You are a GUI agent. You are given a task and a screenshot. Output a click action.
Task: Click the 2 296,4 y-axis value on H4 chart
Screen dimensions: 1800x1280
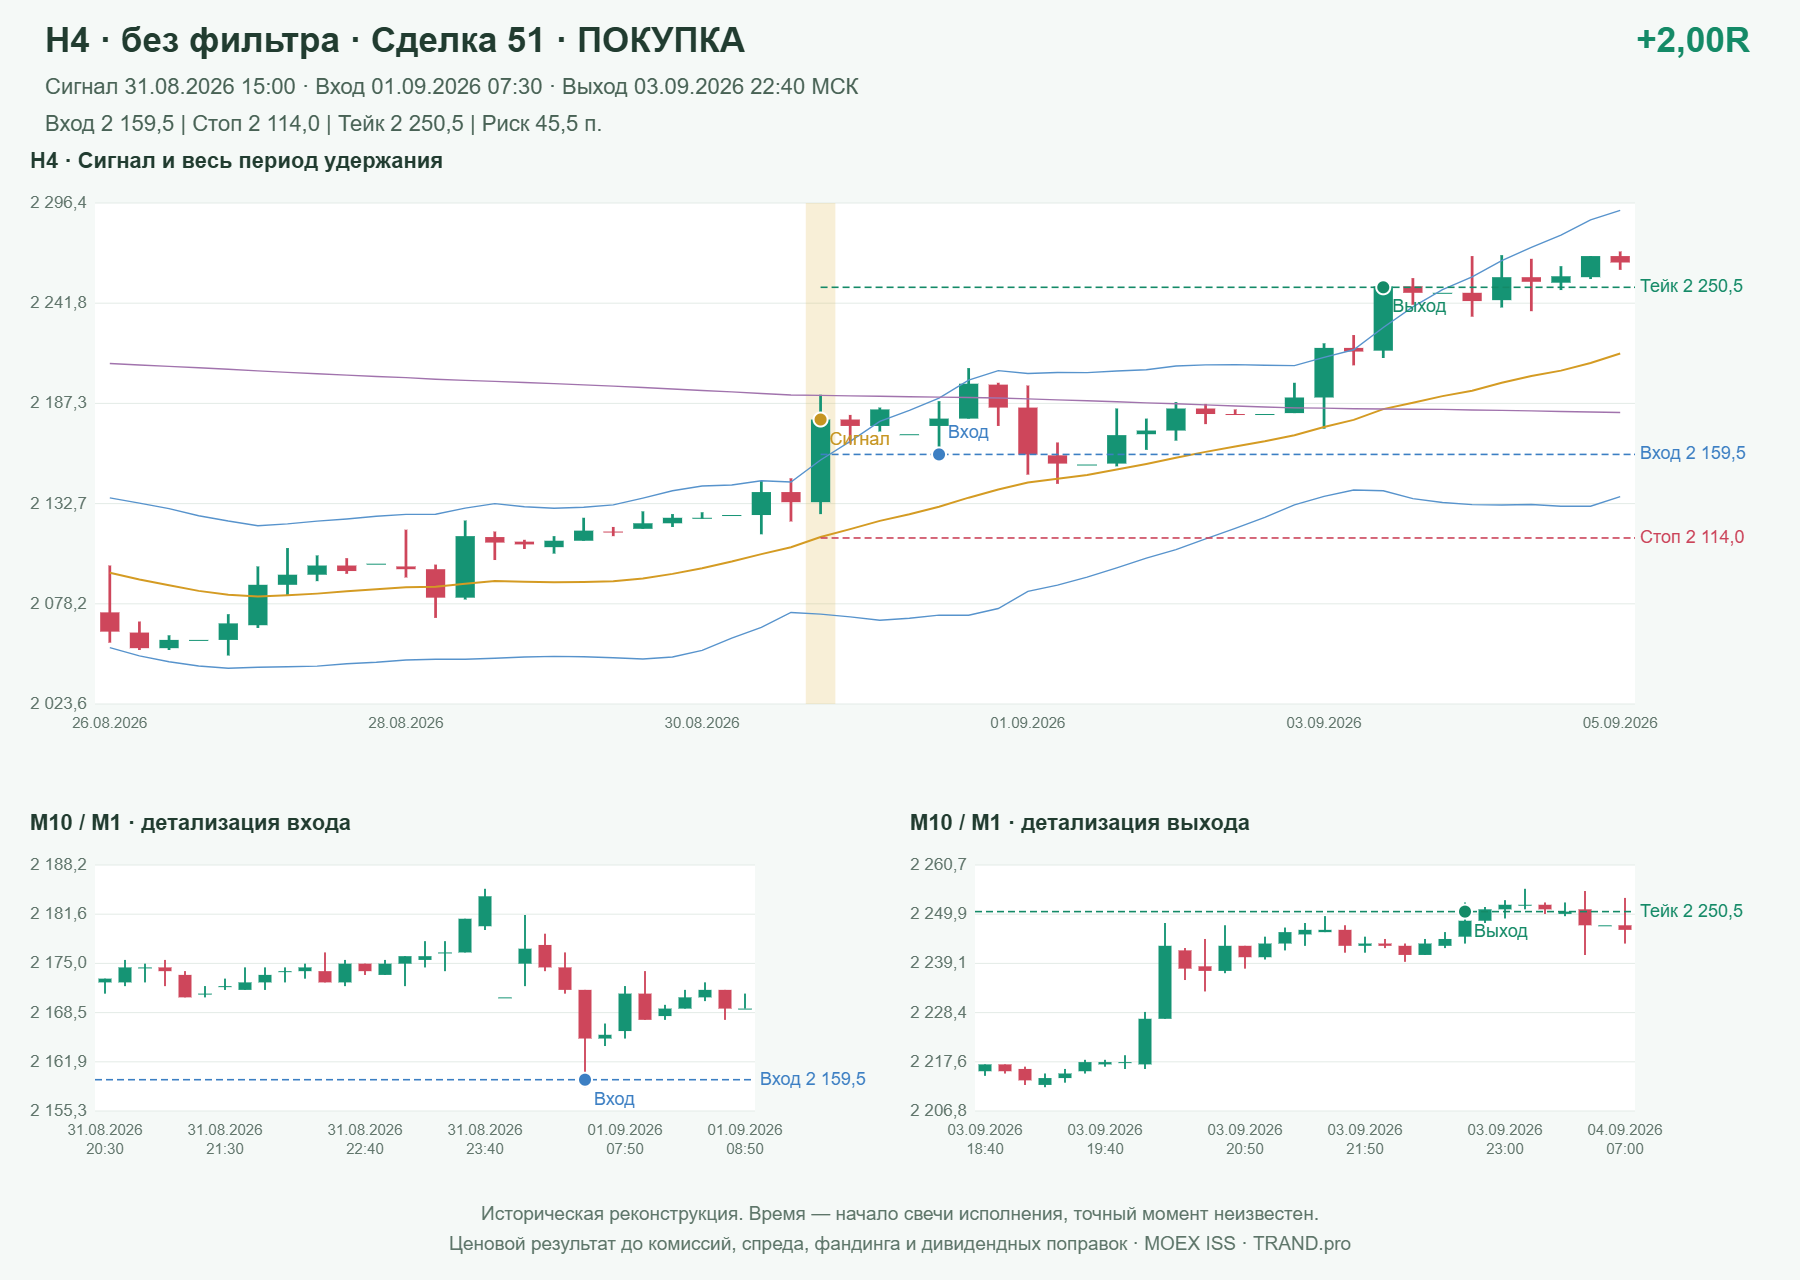point(58,203)
